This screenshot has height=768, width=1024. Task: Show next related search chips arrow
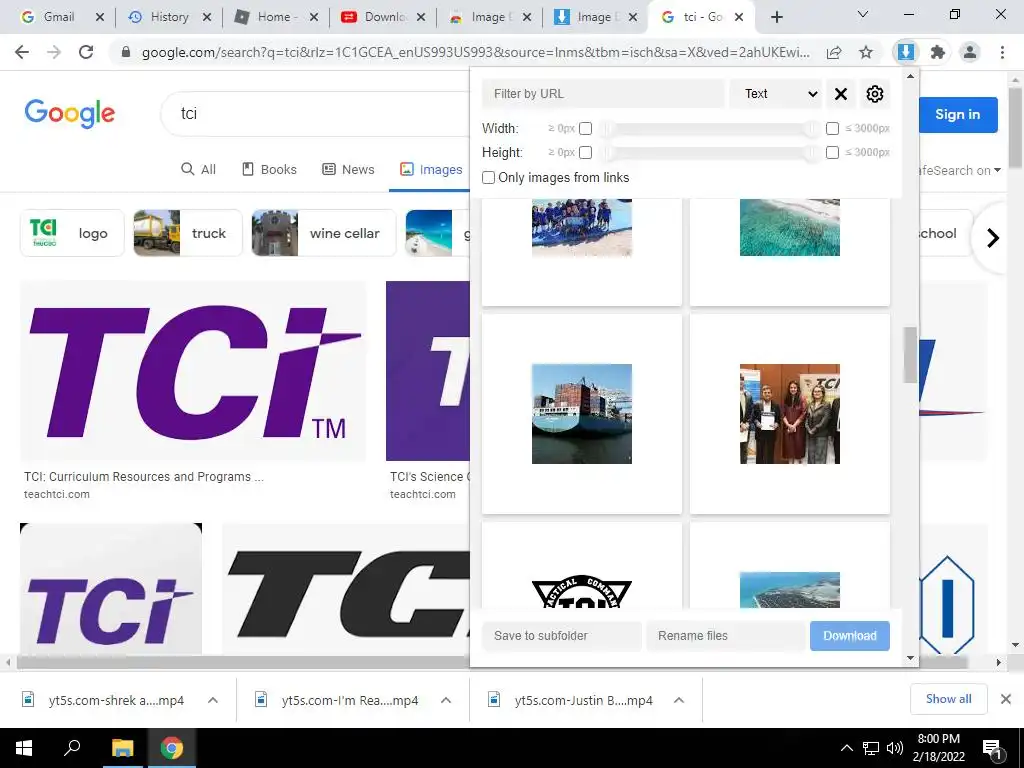point(993,237)
